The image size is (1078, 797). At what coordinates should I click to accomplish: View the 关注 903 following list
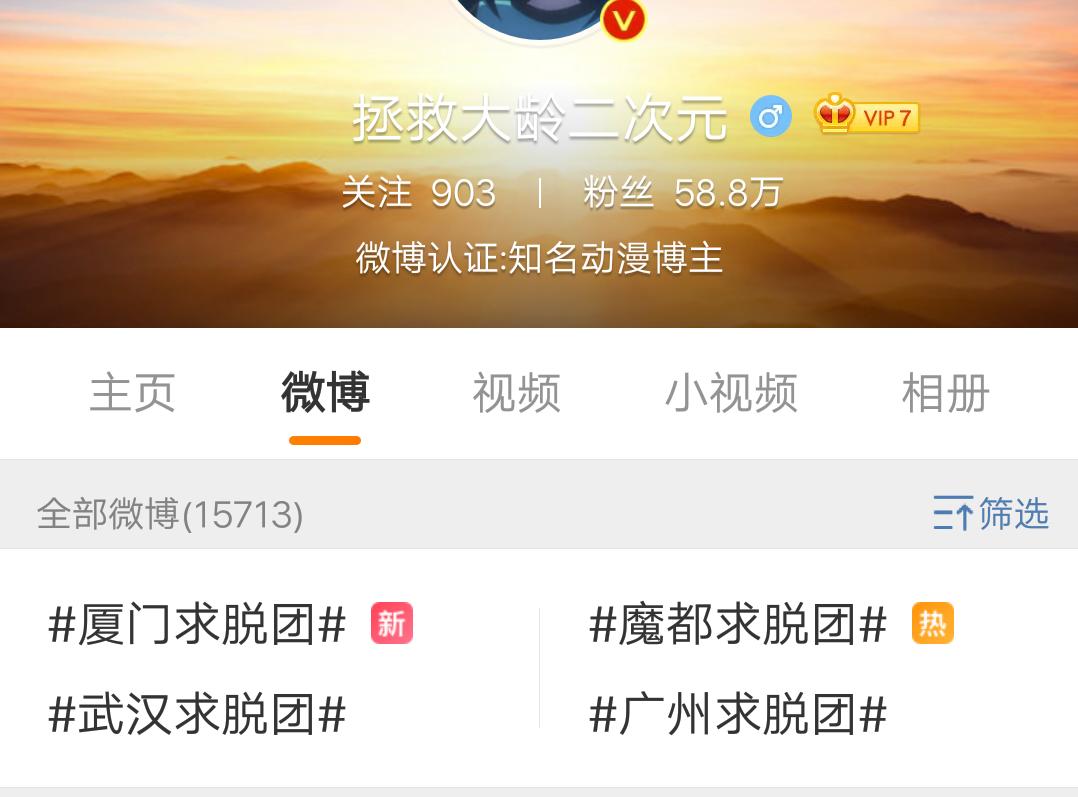pos(419,193)
